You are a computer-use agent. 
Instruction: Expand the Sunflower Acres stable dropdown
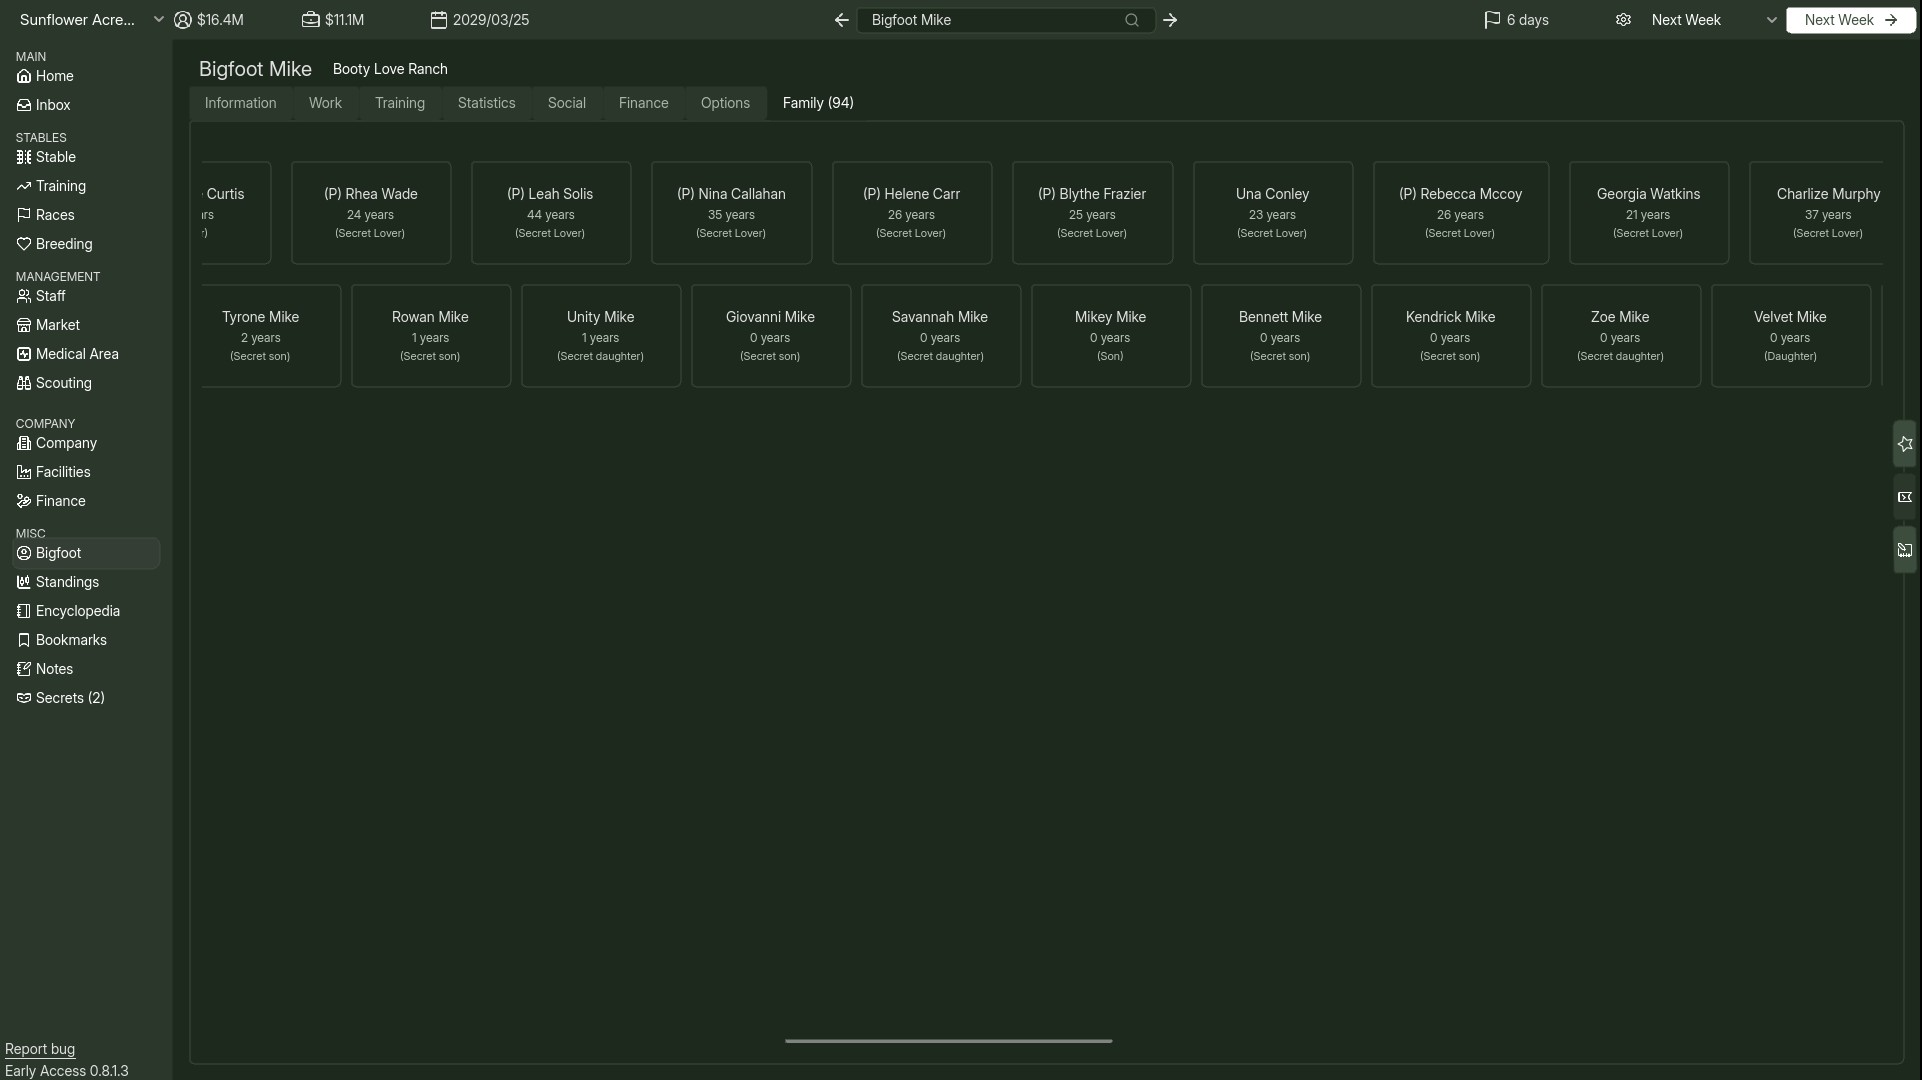[158, 20]
